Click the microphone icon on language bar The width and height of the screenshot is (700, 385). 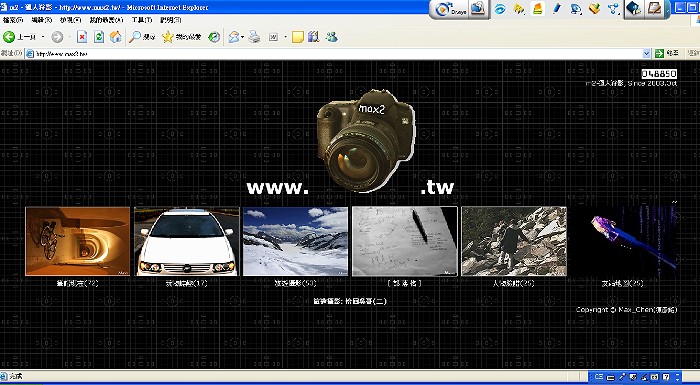tap(622, 377)
